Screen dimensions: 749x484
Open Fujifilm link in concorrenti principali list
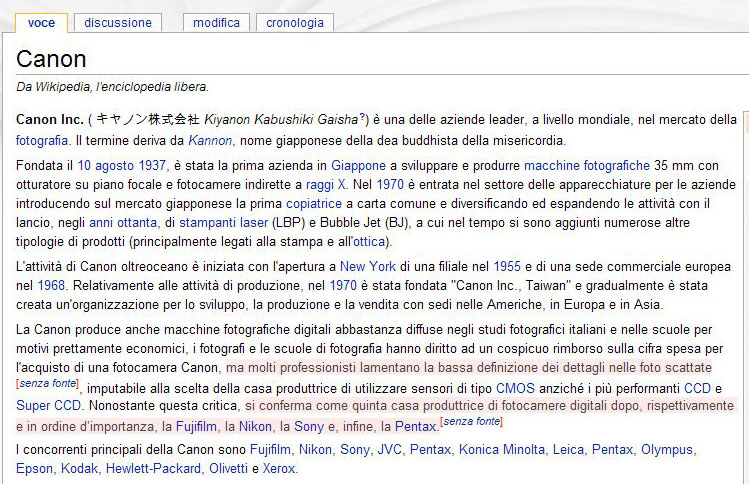[x=270, y=450]
